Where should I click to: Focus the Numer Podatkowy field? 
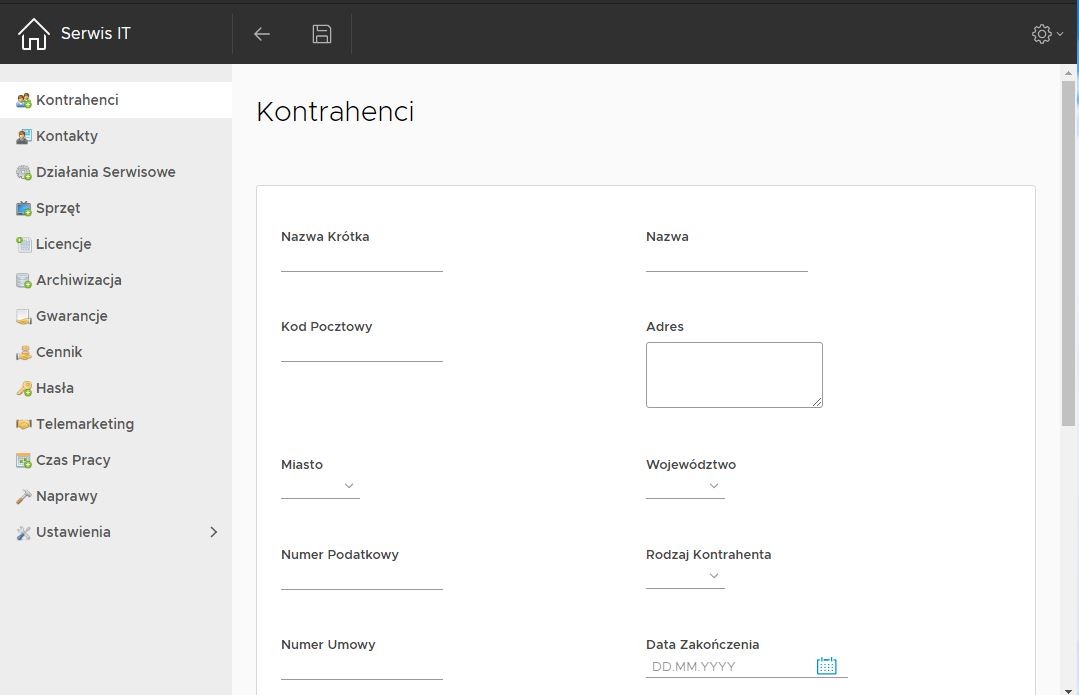(x=361, y=578)
